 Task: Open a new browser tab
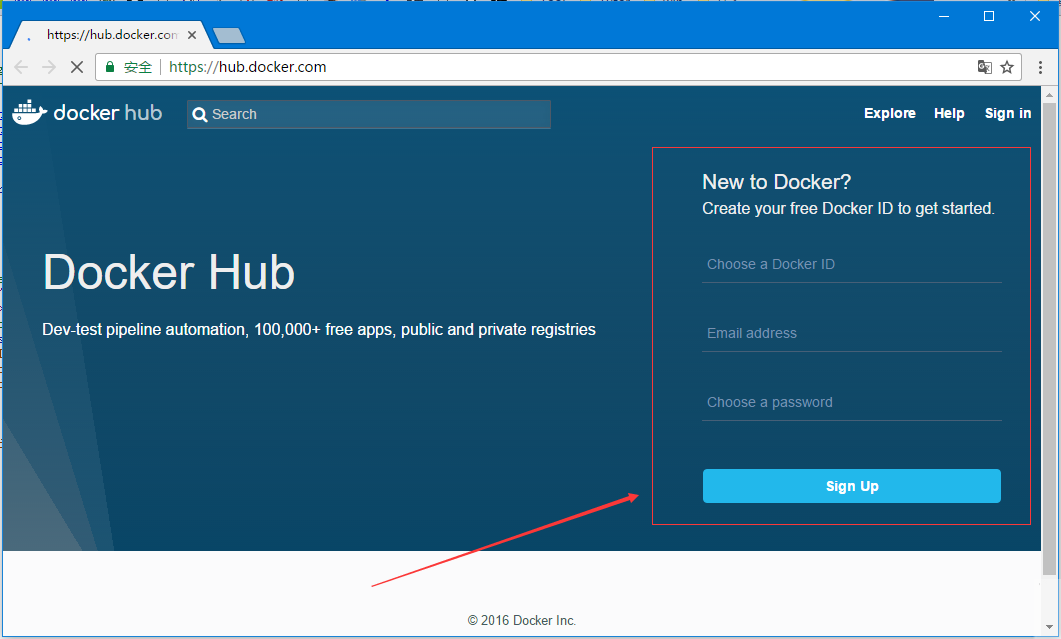pyautogui.click(x=229, y=35)
